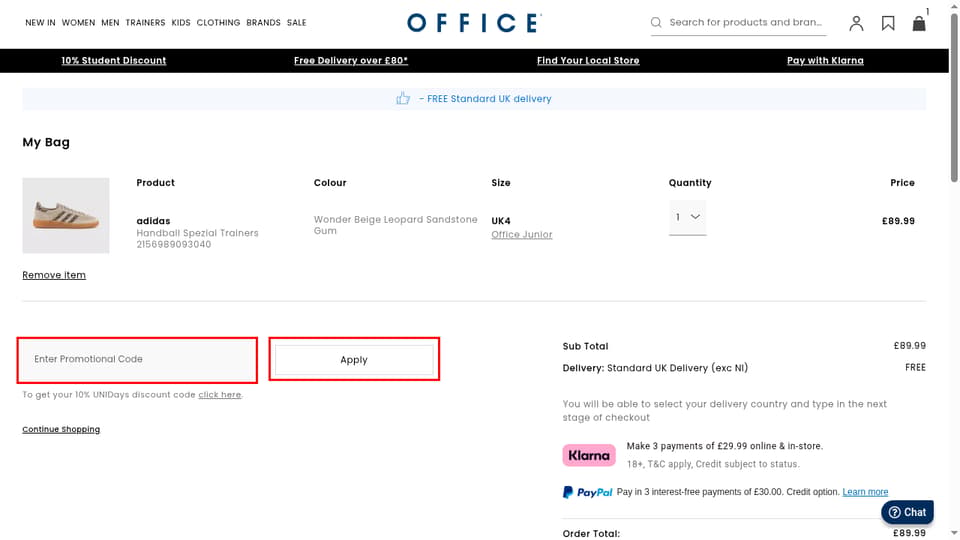Open the SALE menu
Screen dimensions: 960x540
point(296,23)
